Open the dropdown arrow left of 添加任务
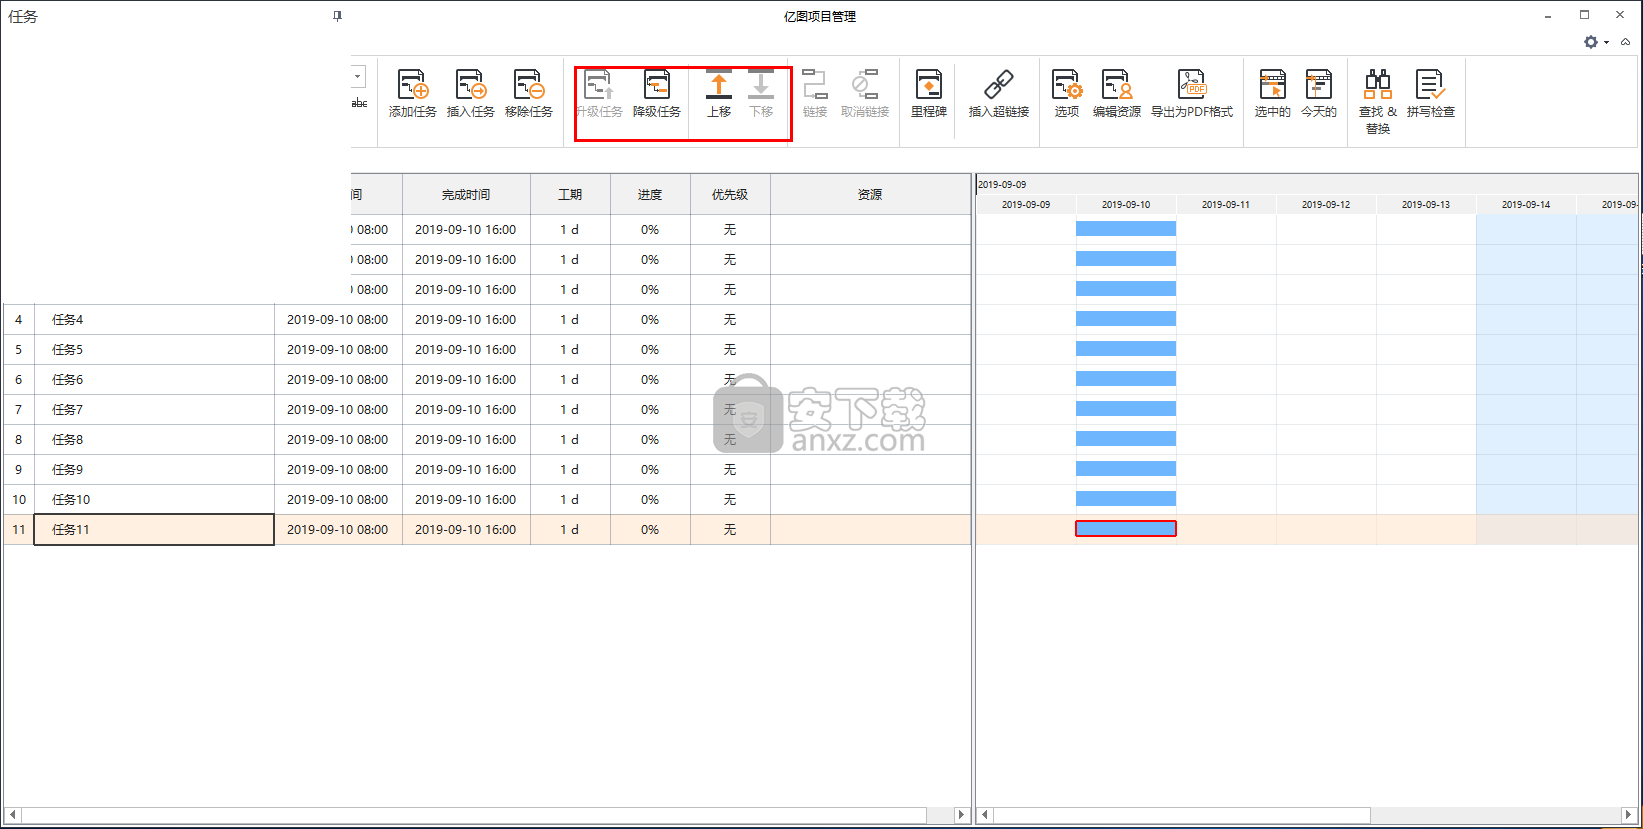The width and height of the screenshot is (1643, 829). pyautogui.click(x=358, y=76)
